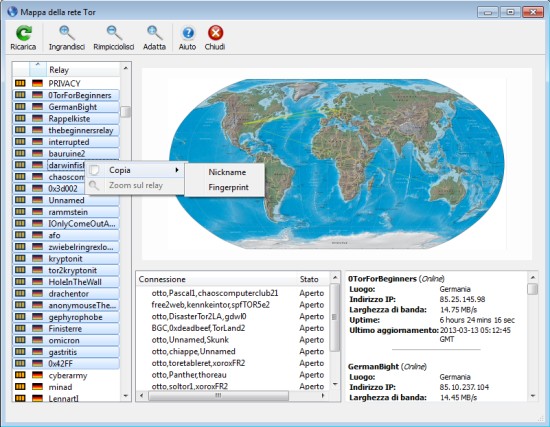This screenshot has height=427, width=550.
Task: Fit the map with the Adatta icon
Action: click(154, 33)
